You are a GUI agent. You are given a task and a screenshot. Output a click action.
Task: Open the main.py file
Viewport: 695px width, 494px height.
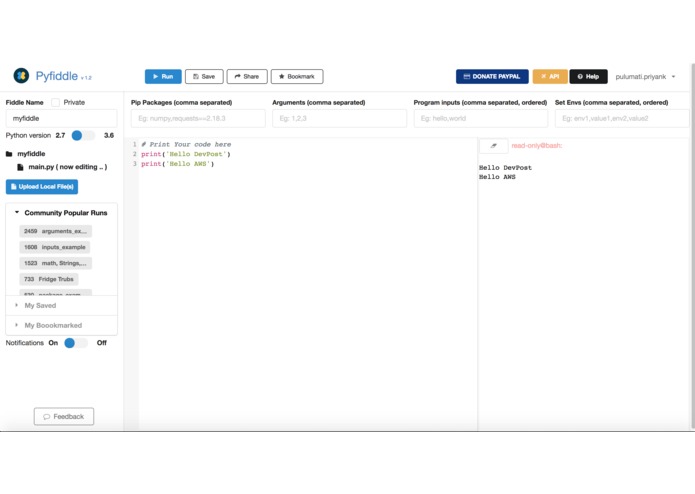(67, 167)
